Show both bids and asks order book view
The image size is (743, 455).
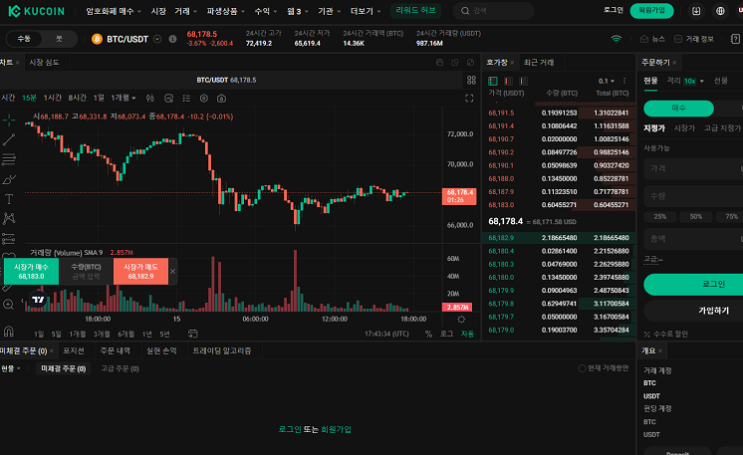tap(493, 81)
